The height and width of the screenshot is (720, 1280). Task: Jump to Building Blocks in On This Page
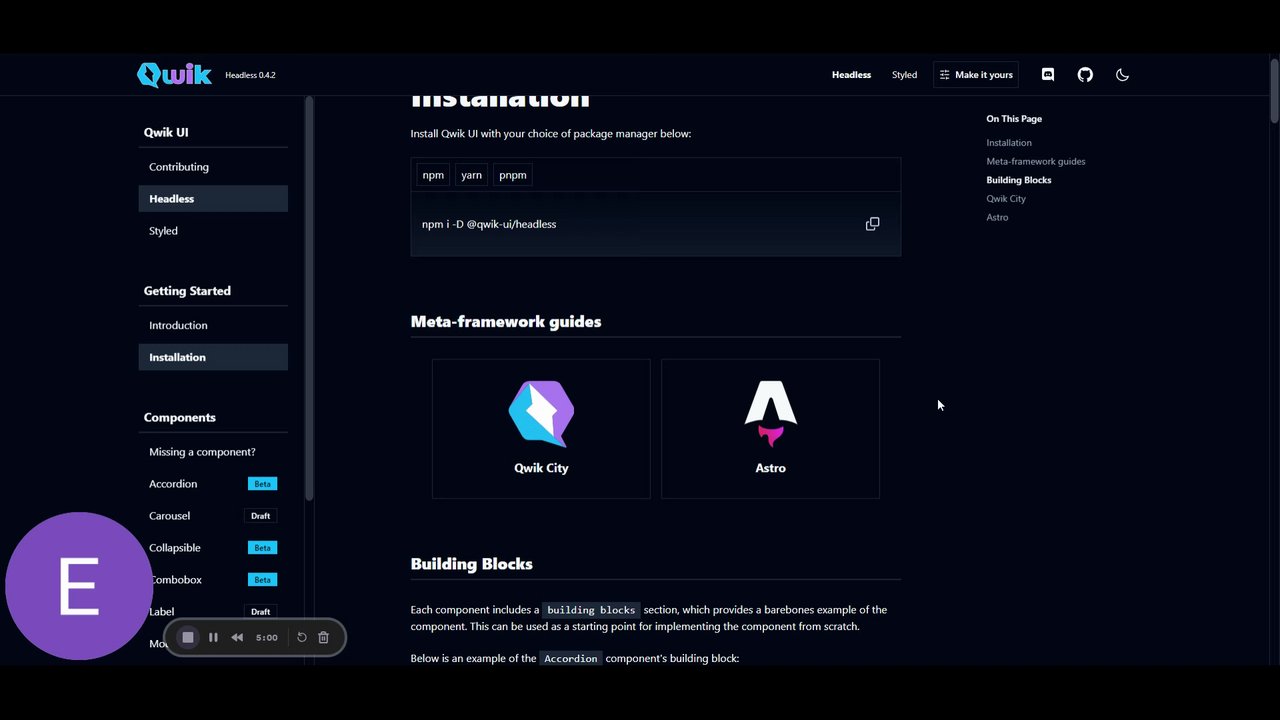point(1018,180)
